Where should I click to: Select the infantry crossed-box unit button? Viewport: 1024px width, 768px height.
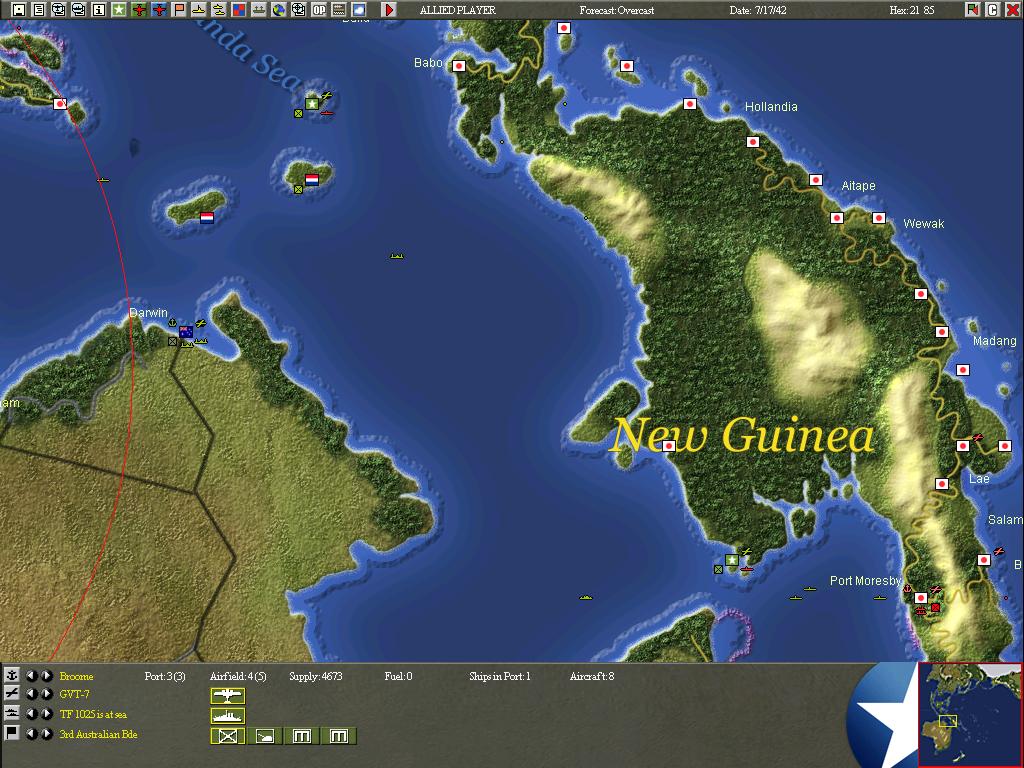coord(228,736)
